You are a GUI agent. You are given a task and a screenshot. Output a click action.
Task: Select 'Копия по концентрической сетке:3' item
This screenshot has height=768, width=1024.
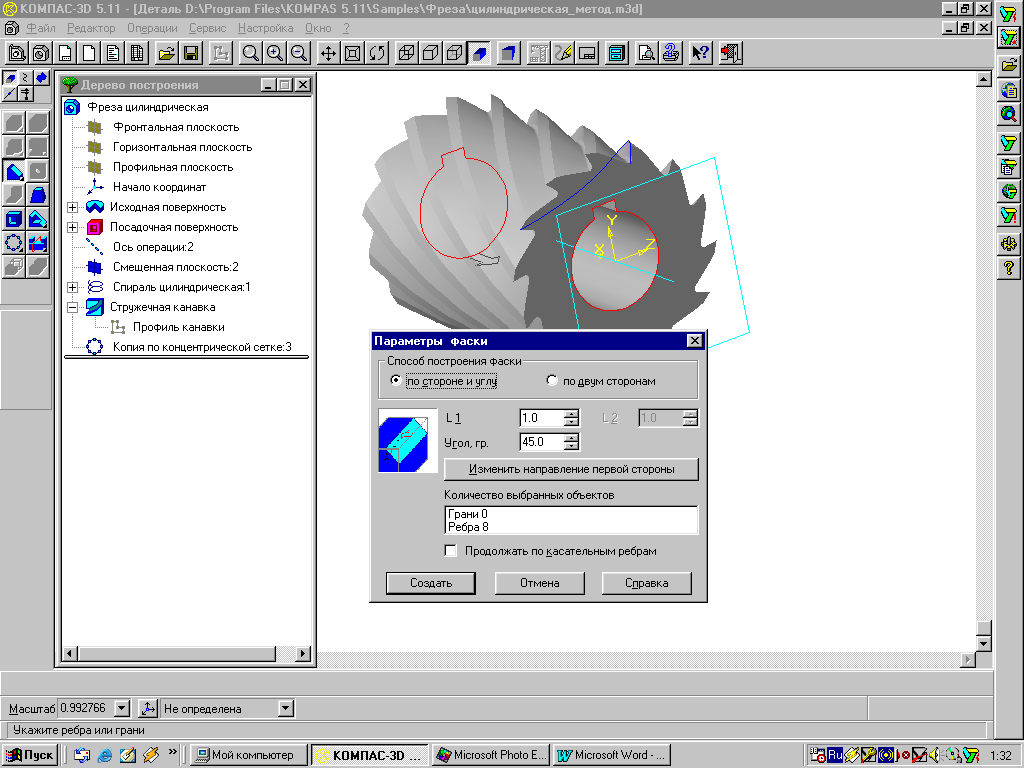tap(202, 347)
